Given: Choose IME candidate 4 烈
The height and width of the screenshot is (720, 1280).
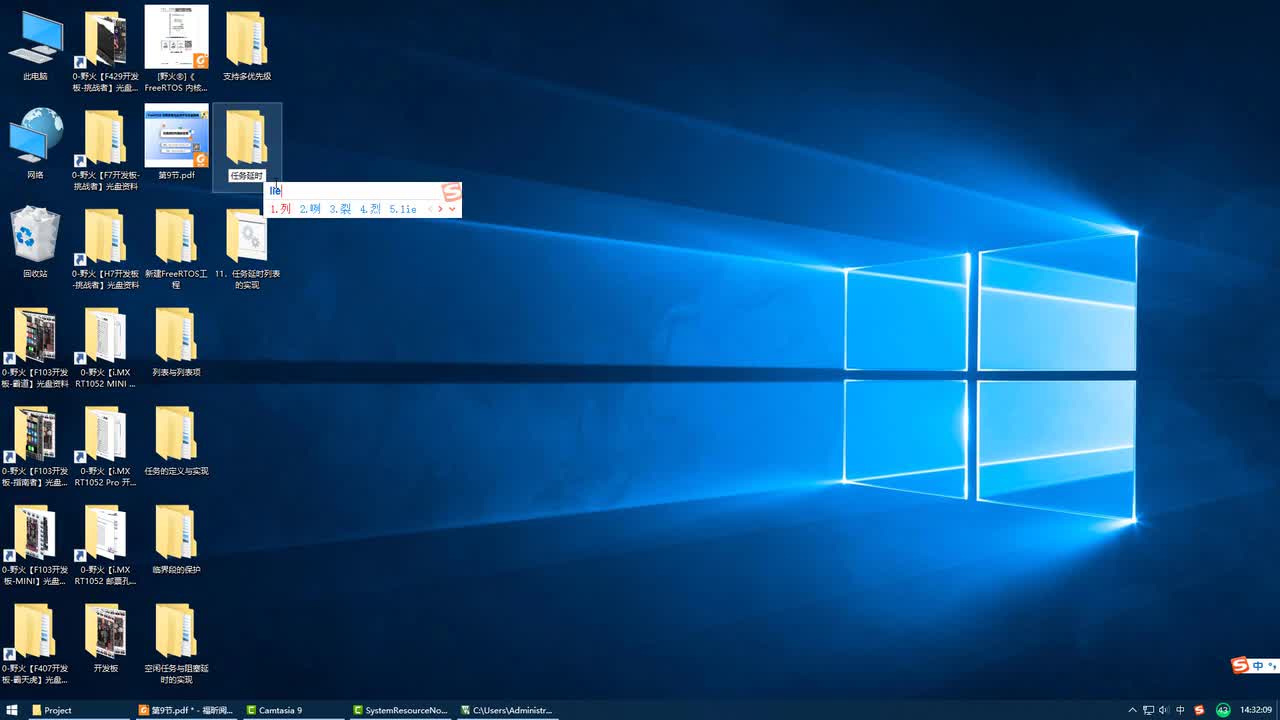Looking at the screenshot, I should tap(370, 209).
